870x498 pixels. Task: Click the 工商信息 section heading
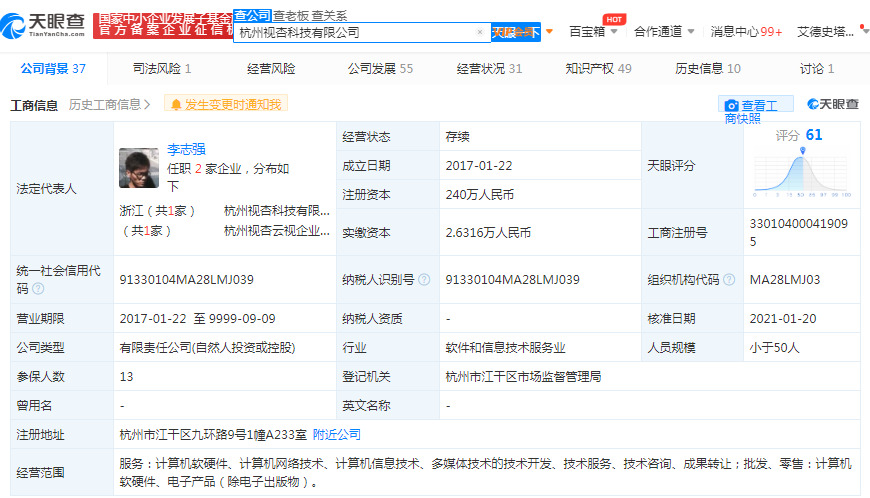34,105
